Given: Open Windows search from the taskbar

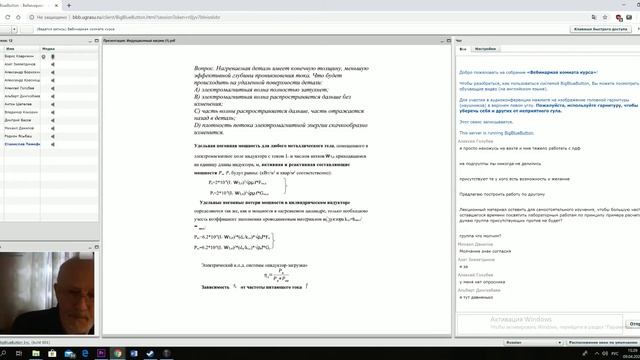Looking at the screenshot, I should [x=4, y=353].
